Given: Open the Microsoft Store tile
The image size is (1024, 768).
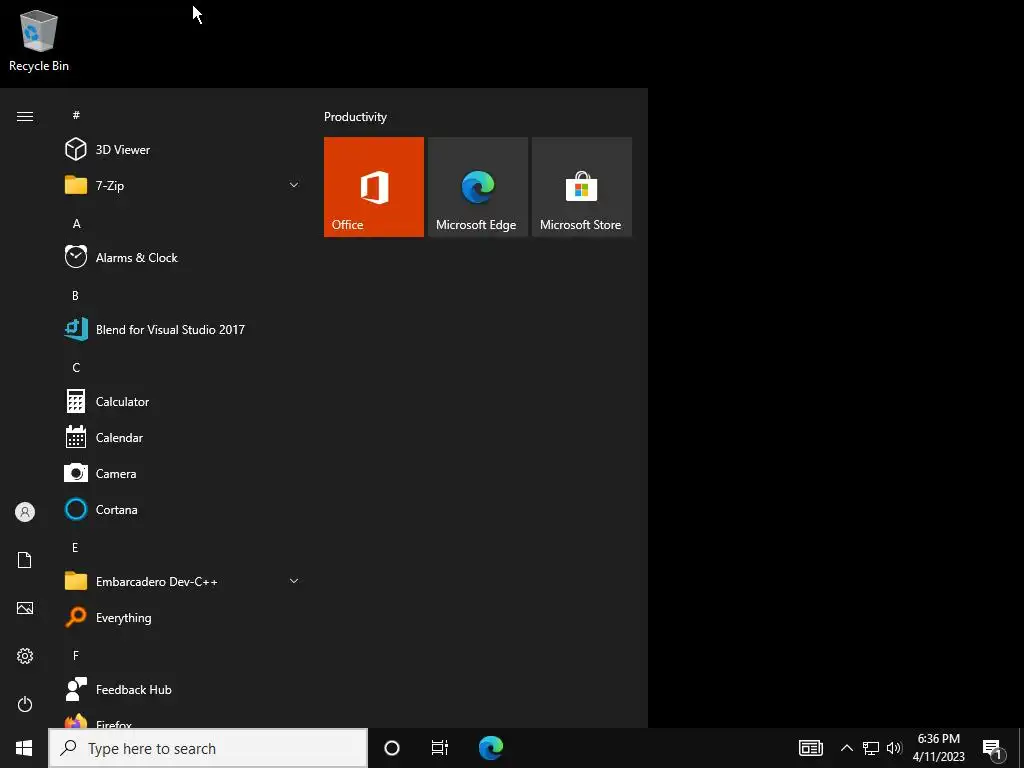Looking at the screenshot, I should coord(582,187).
